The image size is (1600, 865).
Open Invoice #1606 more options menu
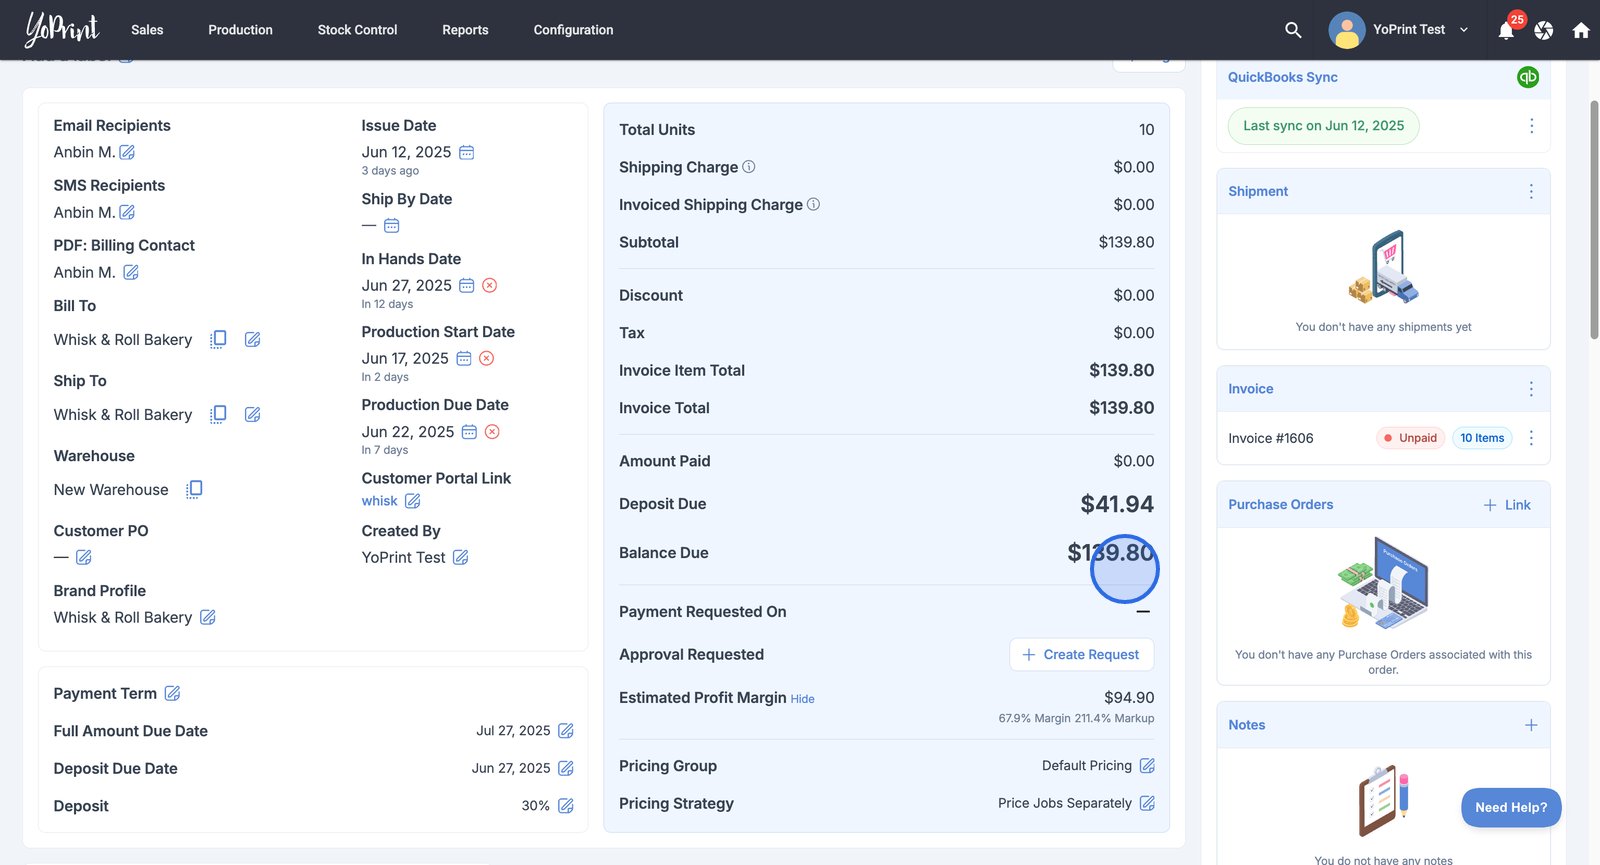1531,438
